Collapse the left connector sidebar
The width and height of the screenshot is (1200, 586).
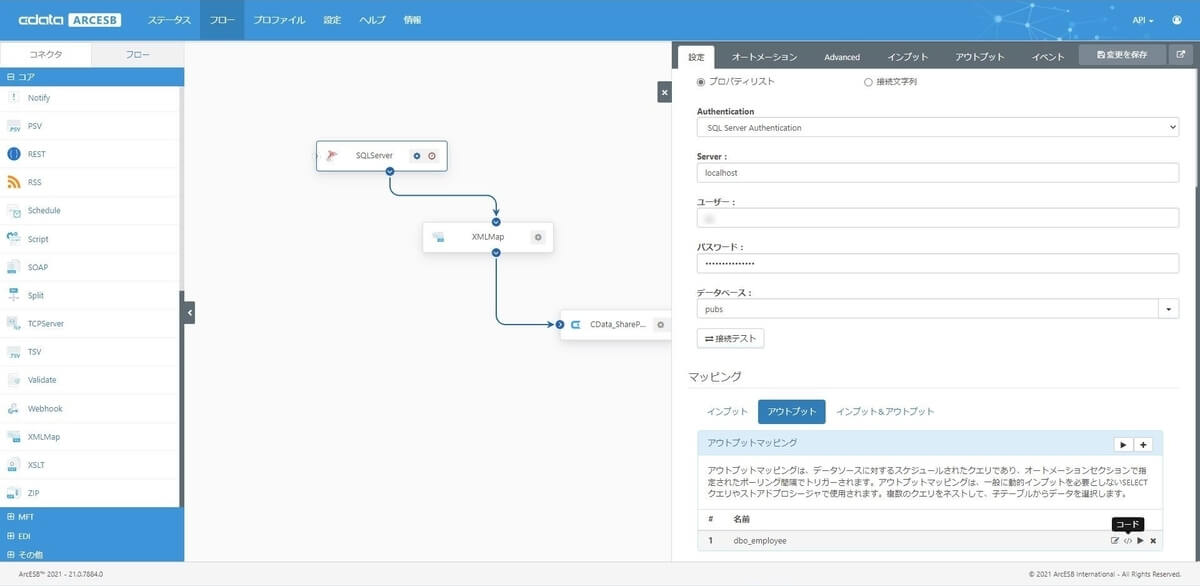[190, 313]
